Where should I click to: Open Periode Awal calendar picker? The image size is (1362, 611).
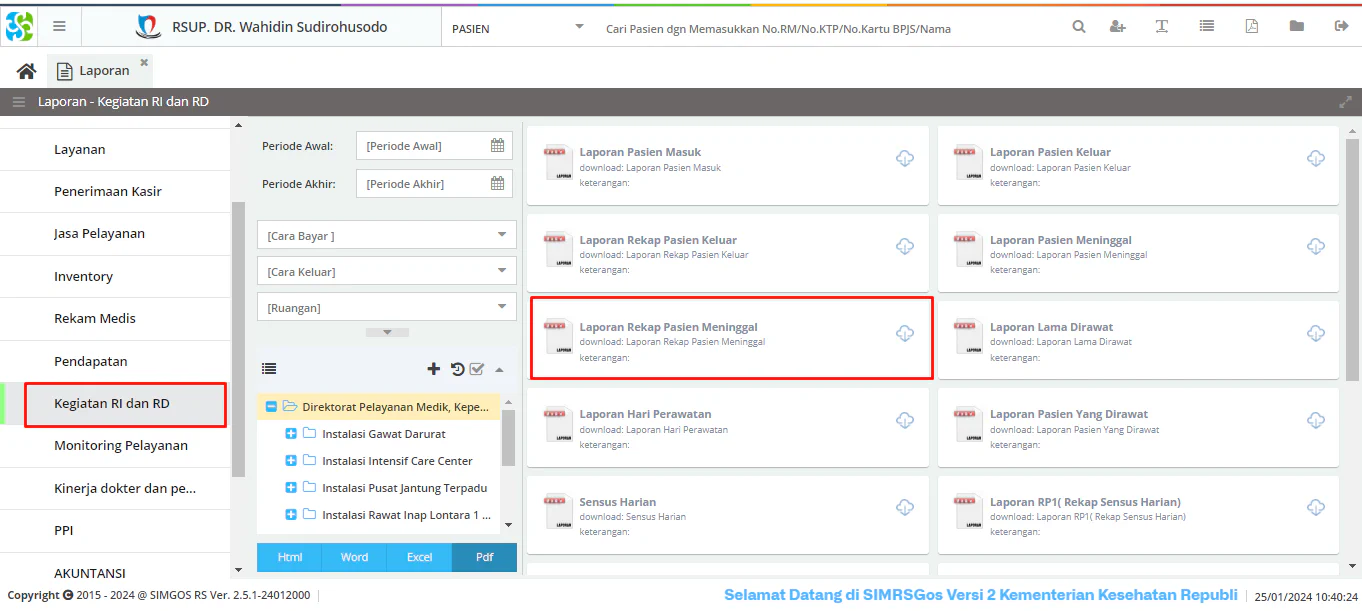(x=497, y=146)
